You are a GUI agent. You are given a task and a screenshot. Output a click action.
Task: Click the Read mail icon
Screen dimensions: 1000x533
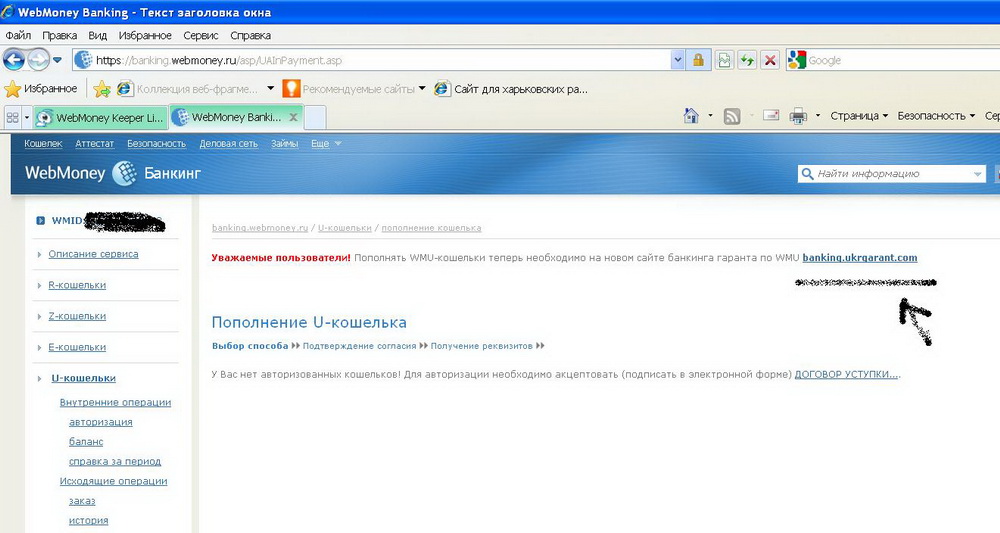click(771, 116)
